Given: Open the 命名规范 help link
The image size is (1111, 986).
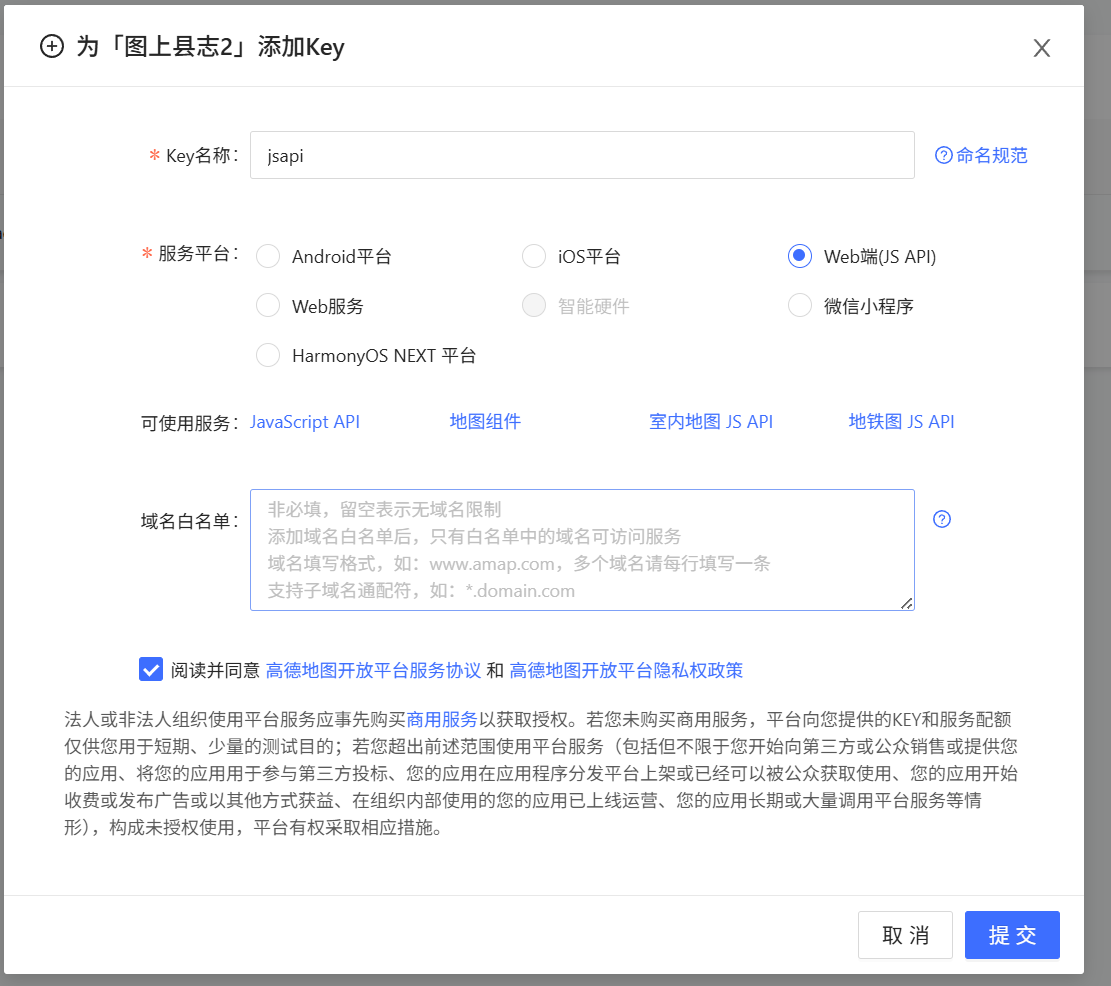Looking at the screenshot, I should pyautogui.click(x=981, y=155).
